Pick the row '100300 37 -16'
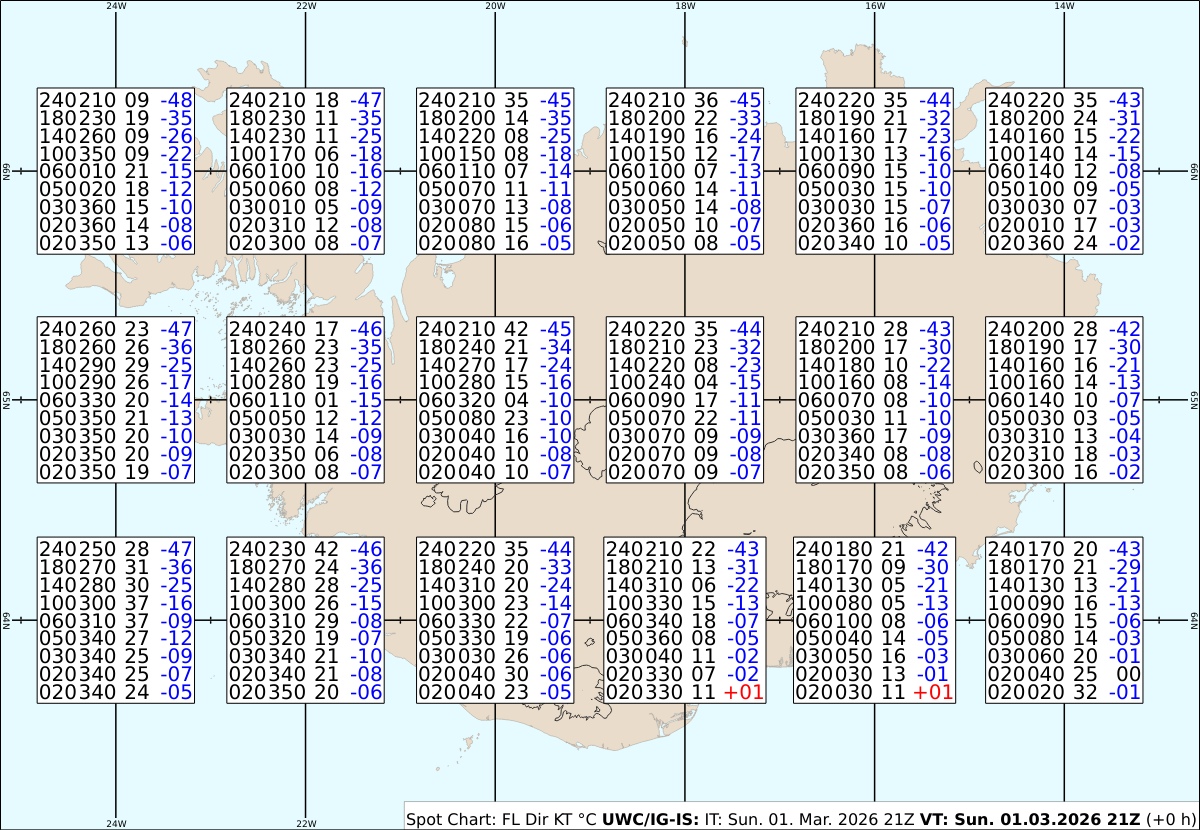The height and width of the screenshot is (830, 1200). pyautogui.click(x=115, y=603)
